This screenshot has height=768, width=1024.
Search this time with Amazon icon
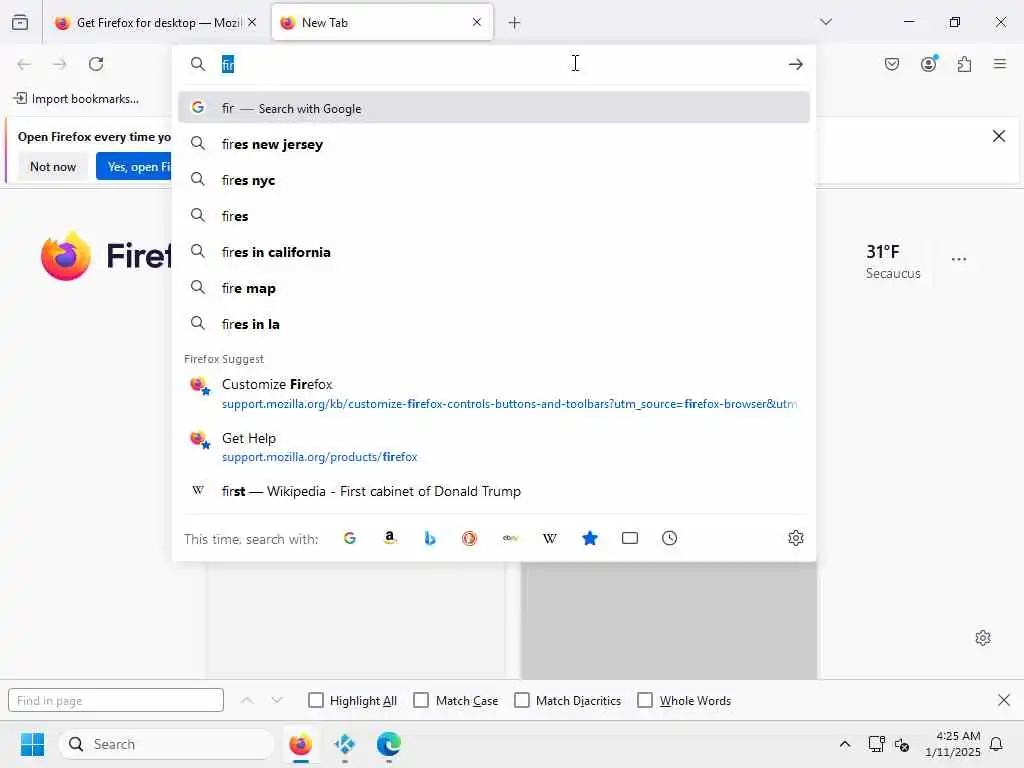(x=390, y=538)
